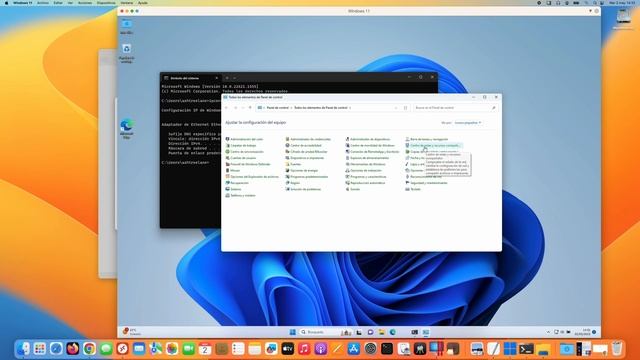
Task: Open Archivo menu in macOS menu bar
Action: point(43,3)
